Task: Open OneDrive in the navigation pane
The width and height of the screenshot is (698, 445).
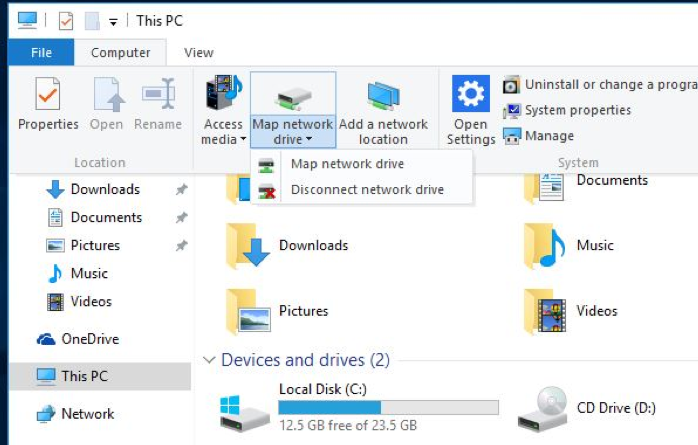Action: (90, 339)
